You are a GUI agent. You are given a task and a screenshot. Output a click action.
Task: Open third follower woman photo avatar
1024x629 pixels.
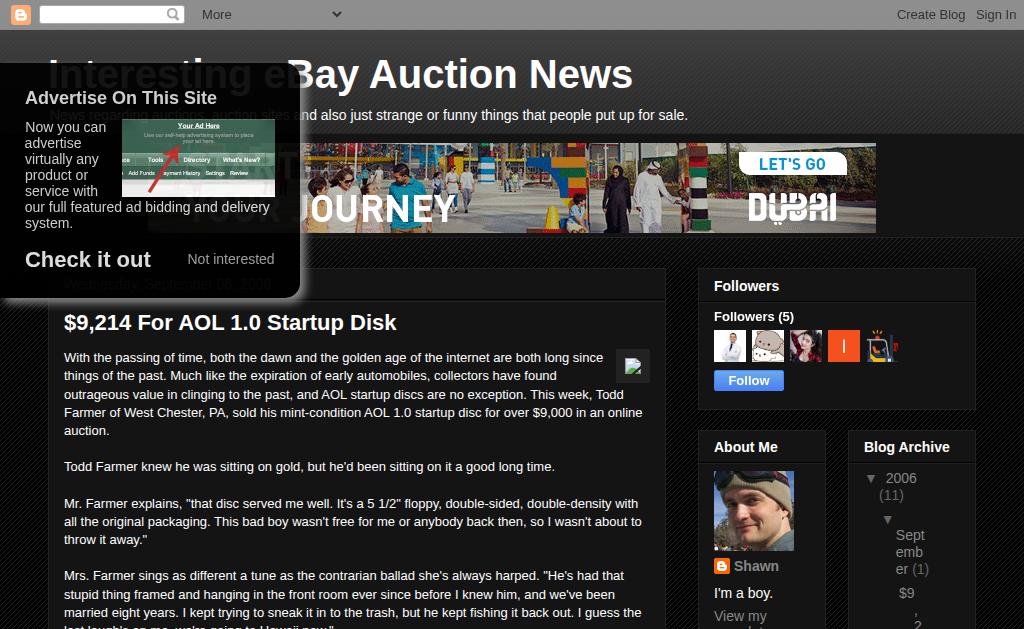pos(806,346)
